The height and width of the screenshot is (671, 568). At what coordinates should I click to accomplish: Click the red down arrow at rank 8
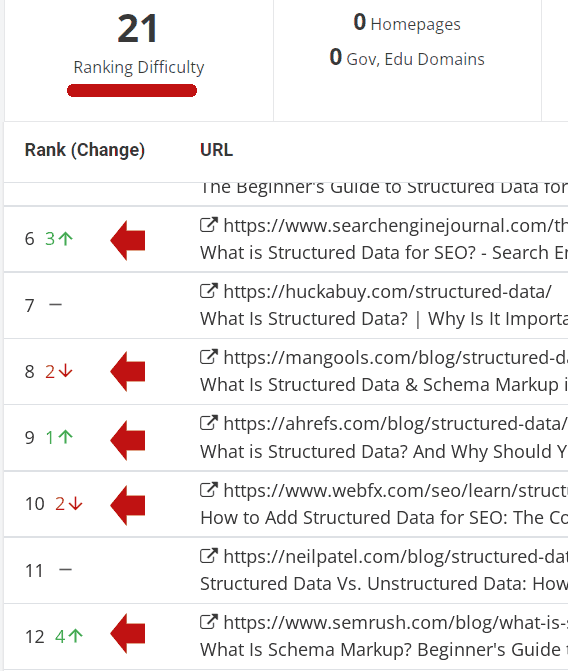(65, 371)
